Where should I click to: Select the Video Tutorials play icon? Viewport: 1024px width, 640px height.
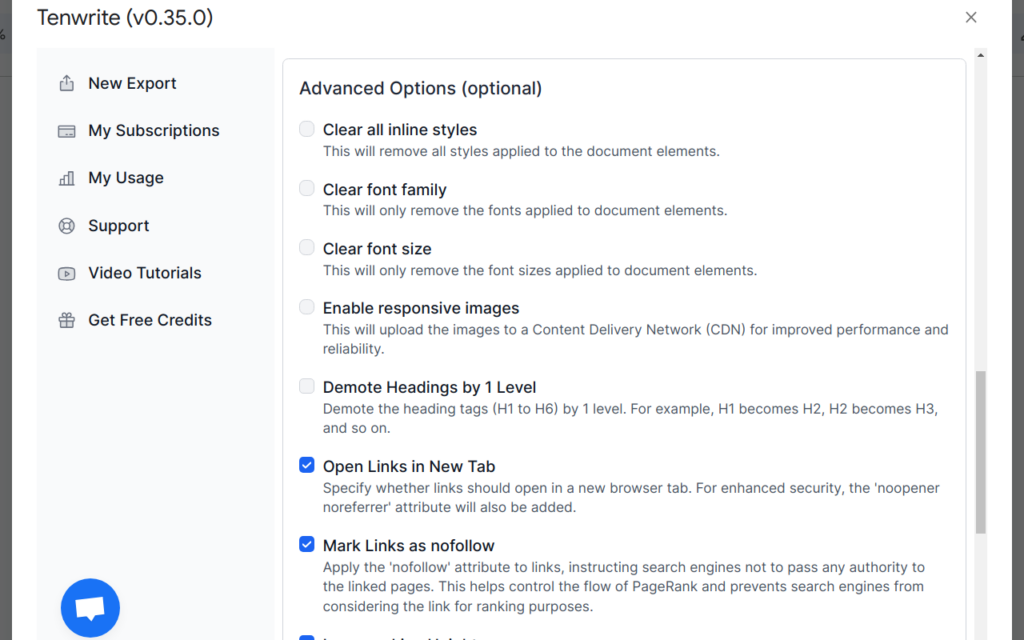coord(66,272)
